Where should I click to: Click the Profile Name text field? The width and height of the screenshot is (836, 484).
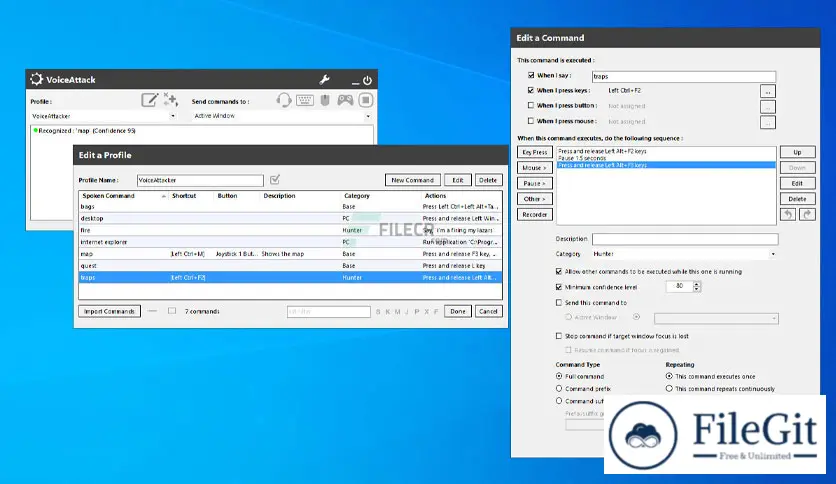(x=200, y=180)
